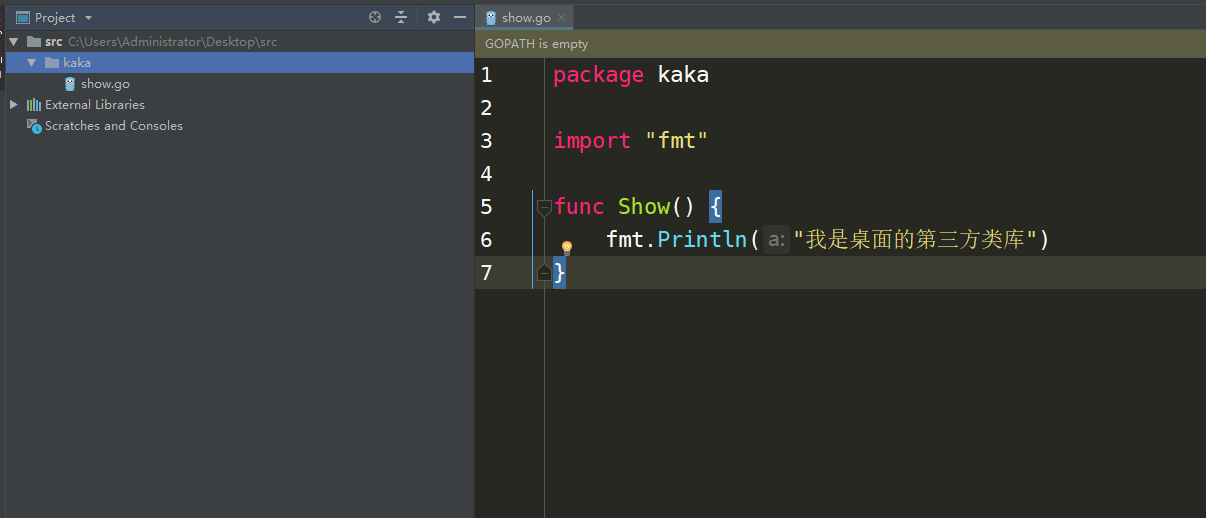The width and height of the screenshot is (1206, 518).
Task: Click the src path C:\Users\Administrator\Desktop\src
Action: coord(172,42)
